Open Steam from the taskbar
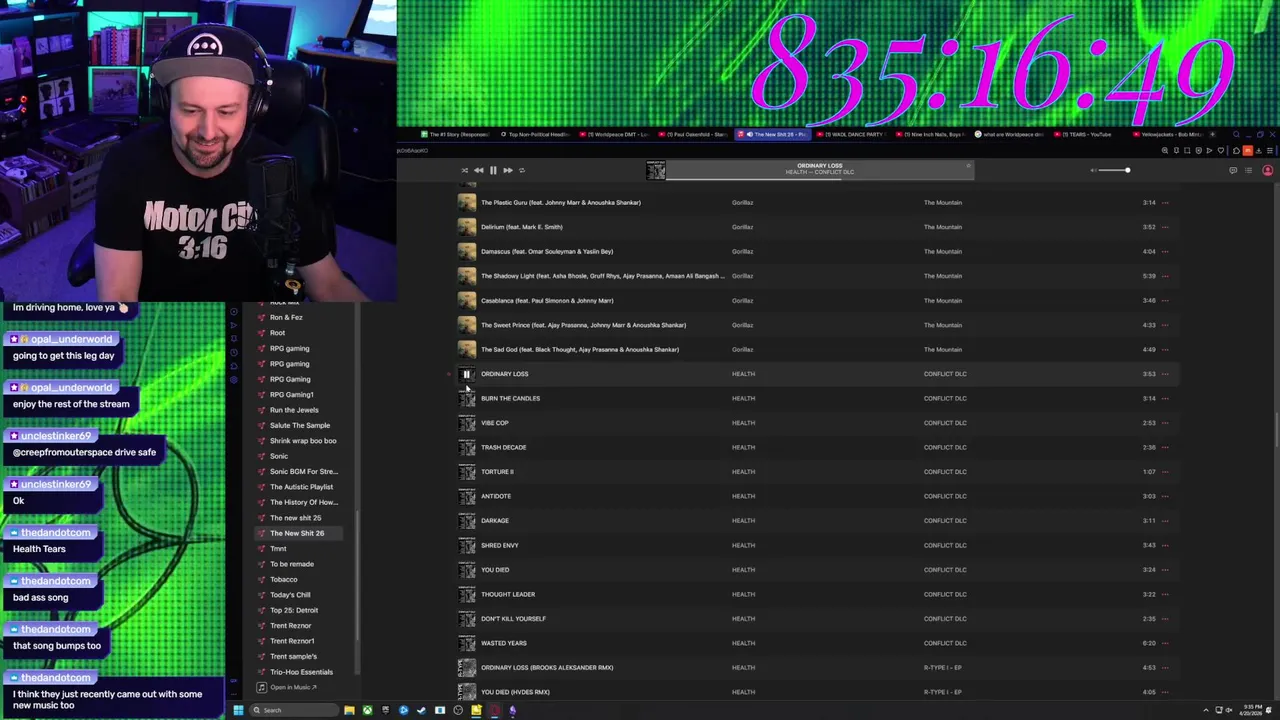This screenshot has height=720, width=1280. [421, 710]
